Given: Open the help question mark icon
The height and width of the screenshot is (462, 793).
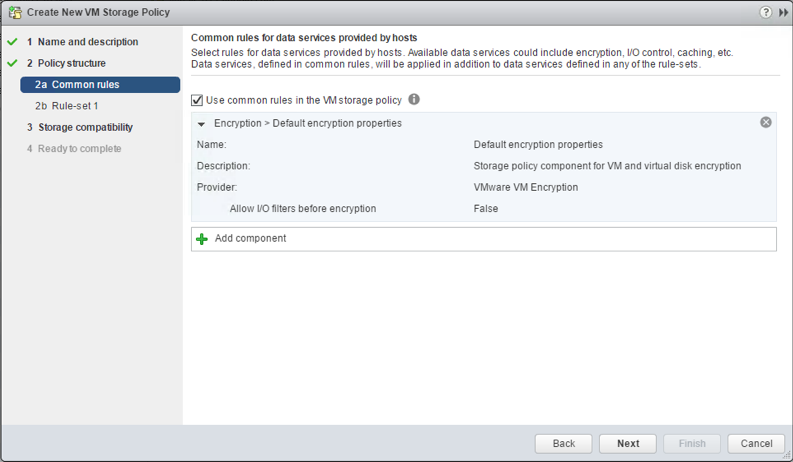Looking at the screenshot, I should pos(766,12).
